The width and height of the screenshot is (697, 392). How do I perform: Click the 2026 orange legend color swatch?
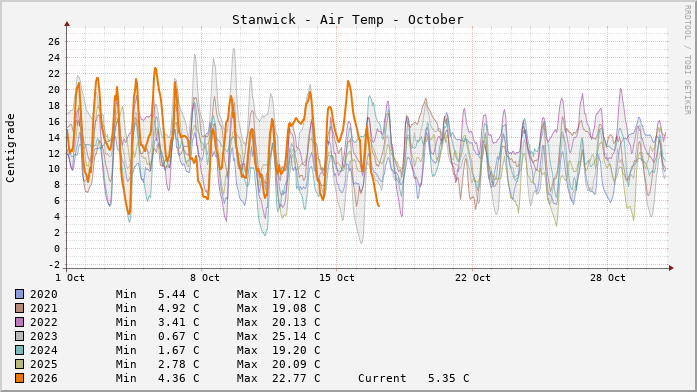[x=20, y=378]
